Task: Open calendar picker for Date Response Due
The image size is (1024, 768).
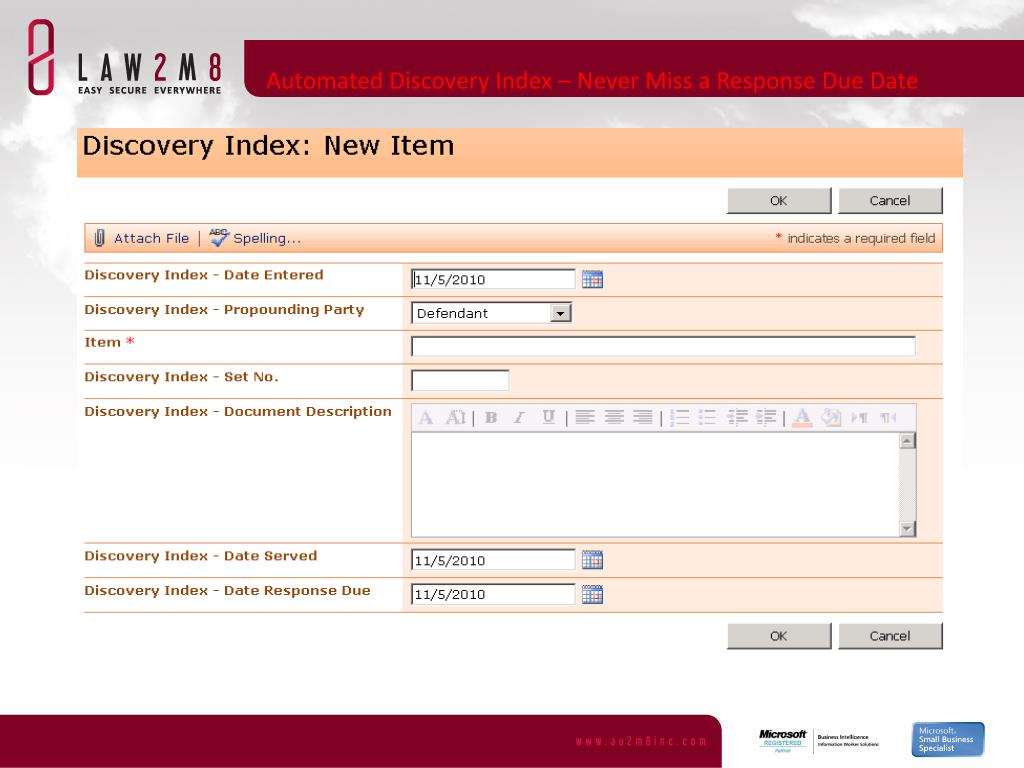Action: coord(592,594)
